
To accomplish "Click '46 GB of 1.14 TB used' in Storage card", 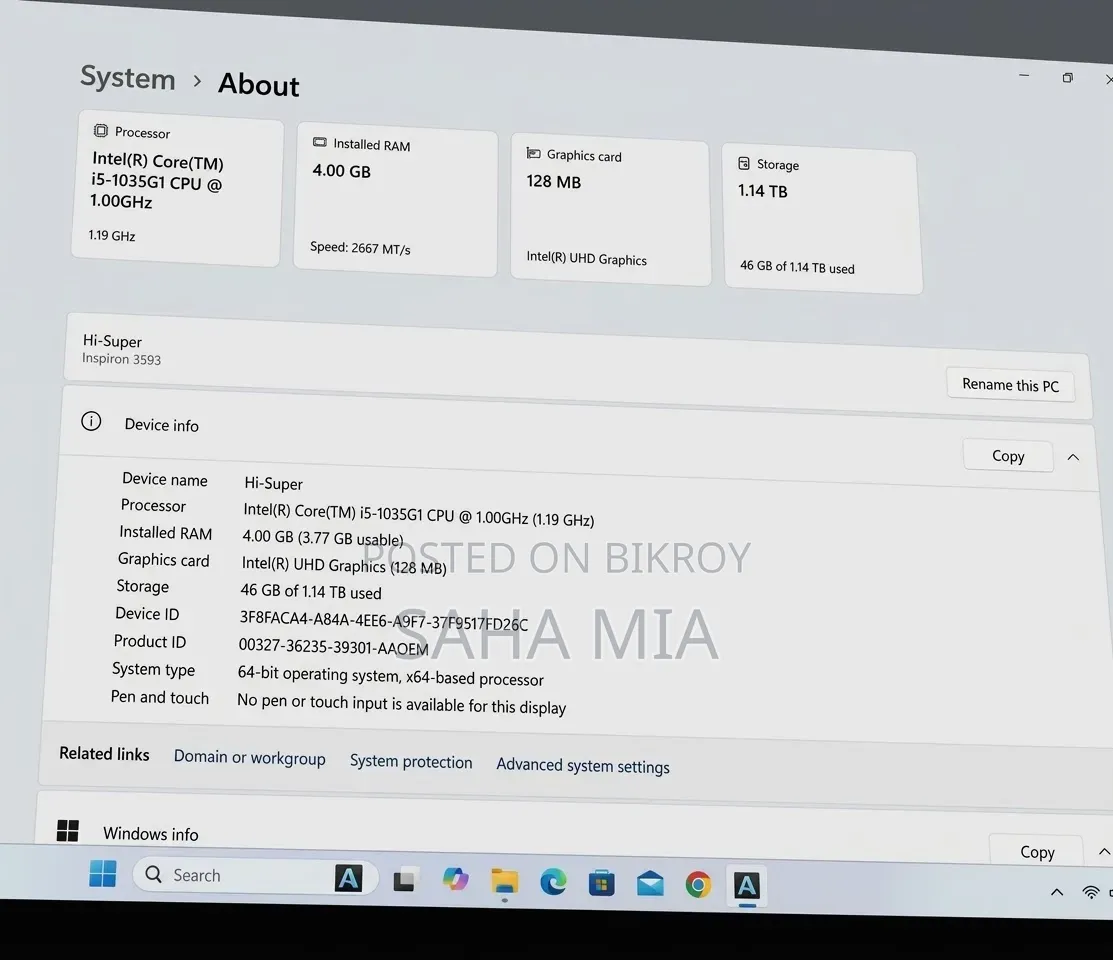I will pos(797,267).
